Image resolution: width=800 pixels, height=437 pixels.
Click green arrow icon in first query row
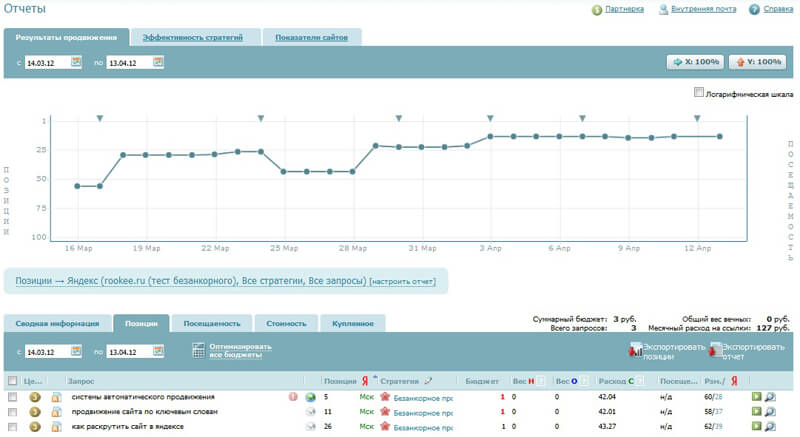pyautogui.click(x=756, y=397)
